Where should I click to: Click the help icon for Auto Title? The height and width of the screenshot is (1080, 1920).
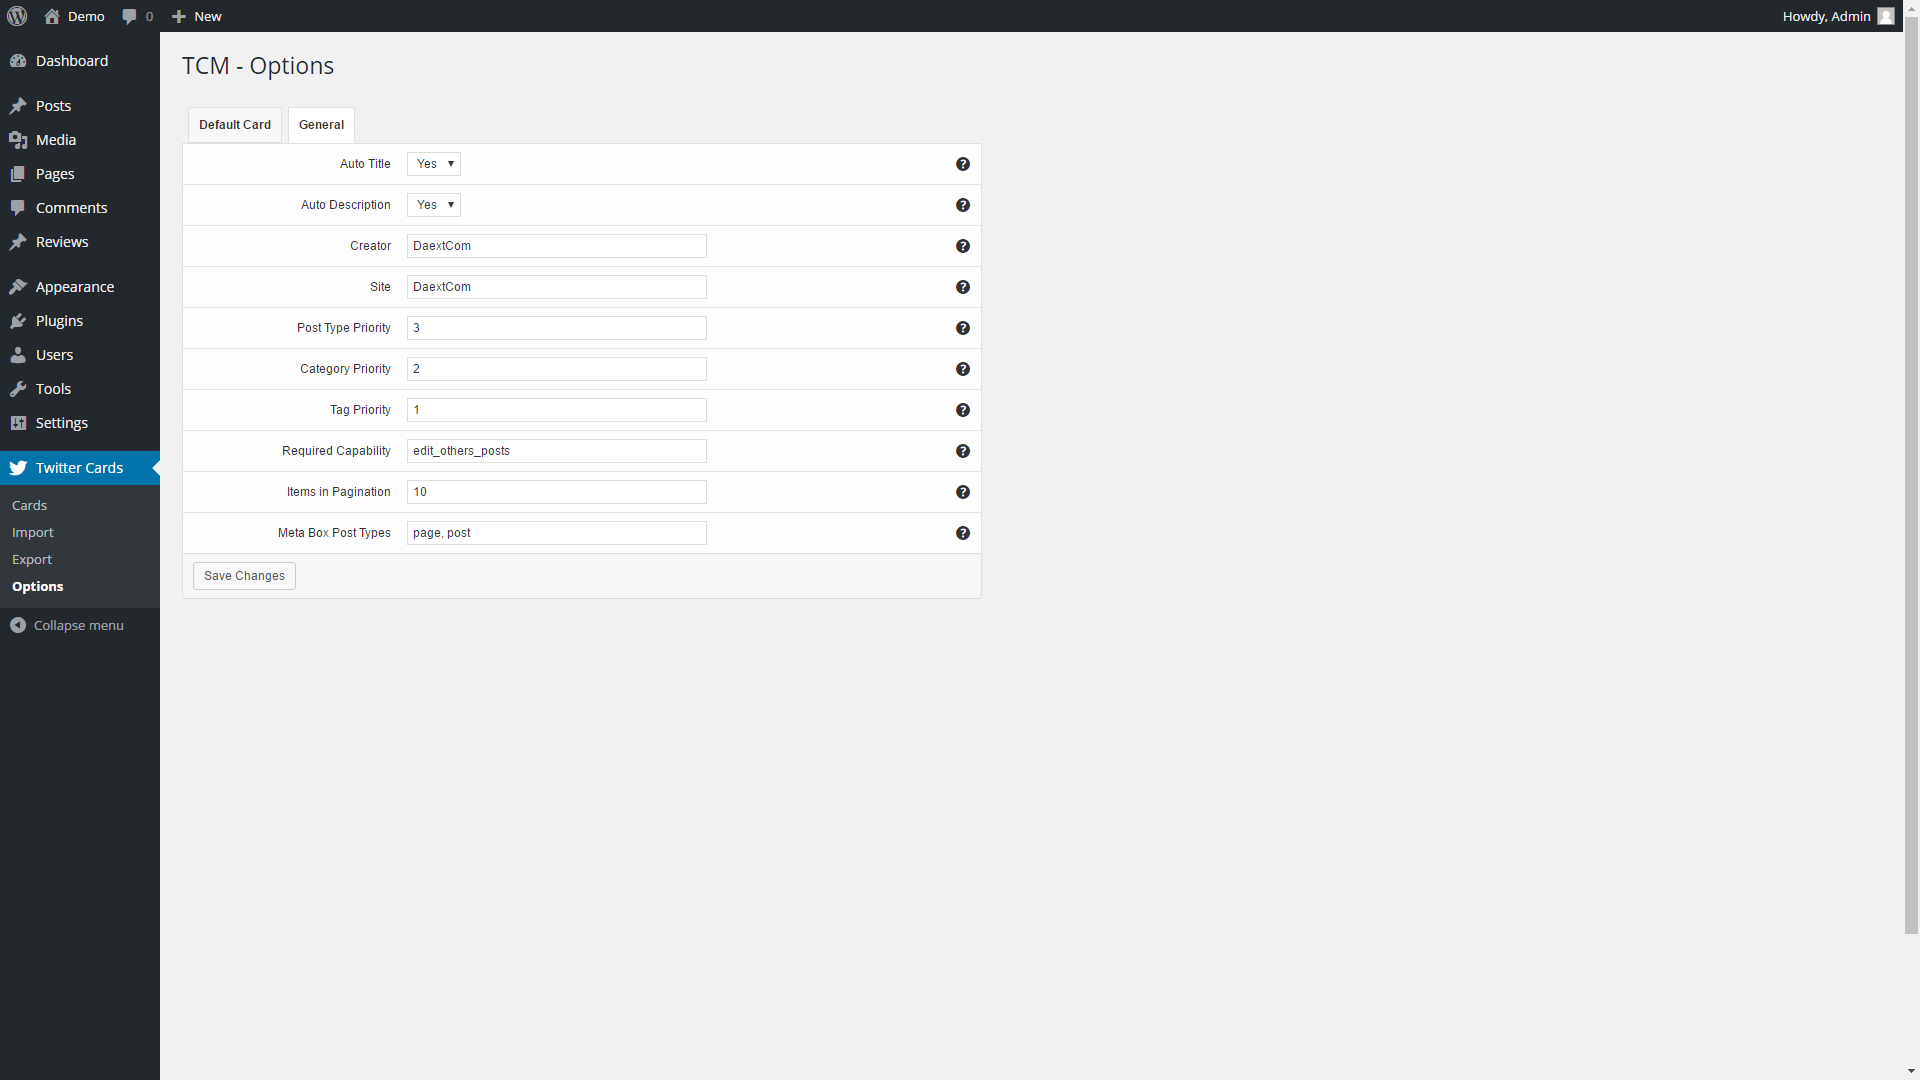pos(962,164)
